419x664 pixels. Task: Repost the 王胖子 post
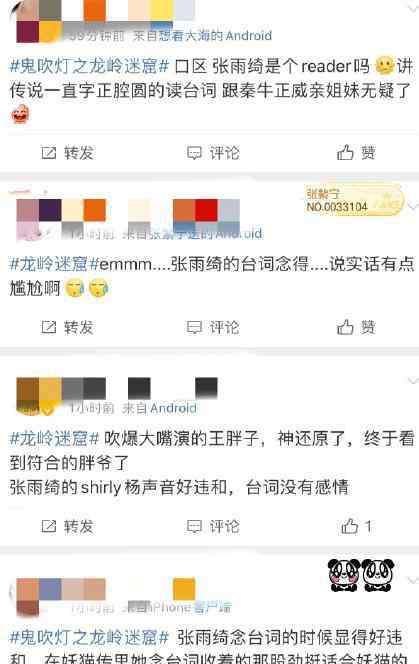coord(67,526)
